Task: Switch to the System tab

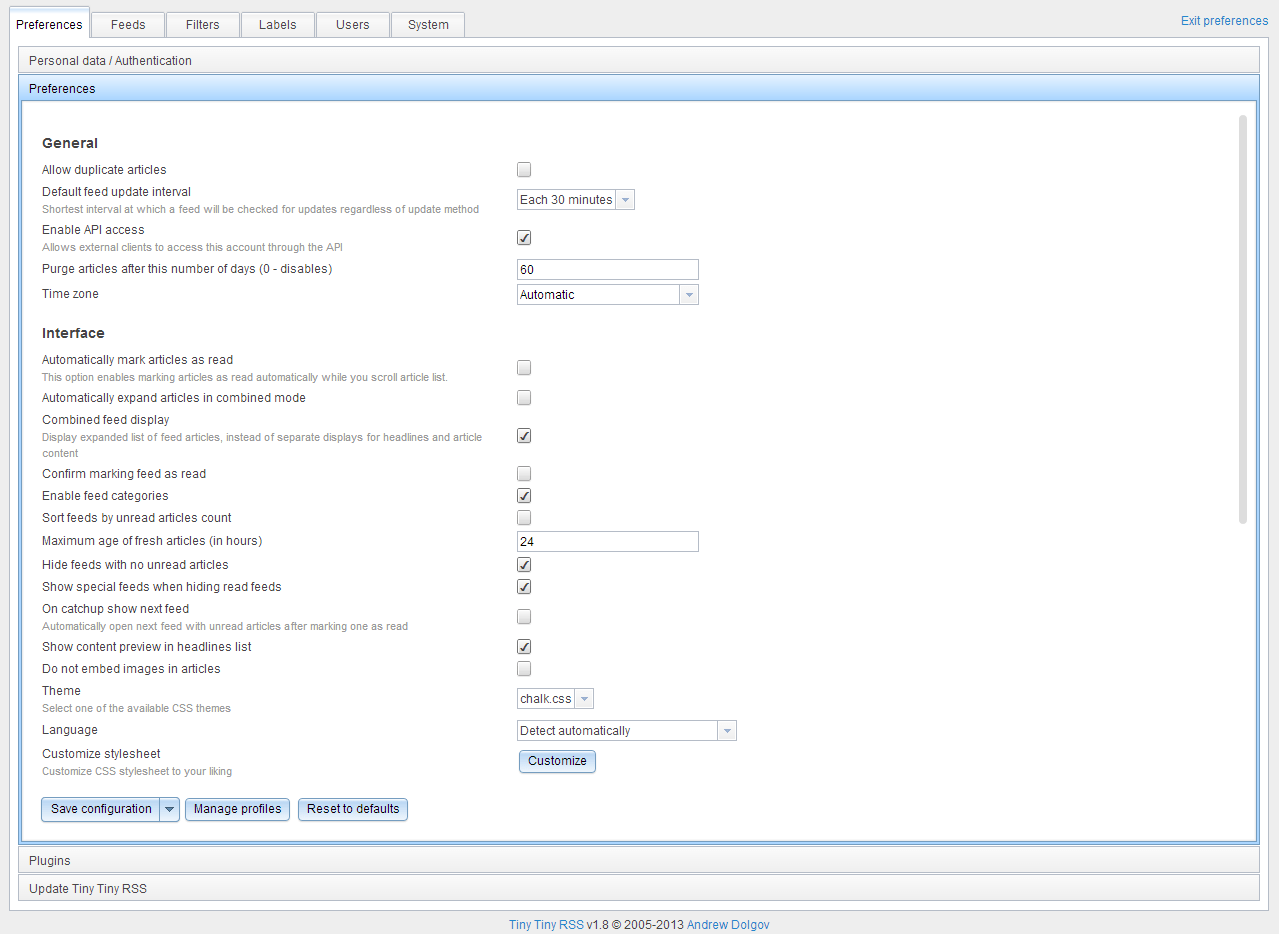Action: click(x=427, y=24)
